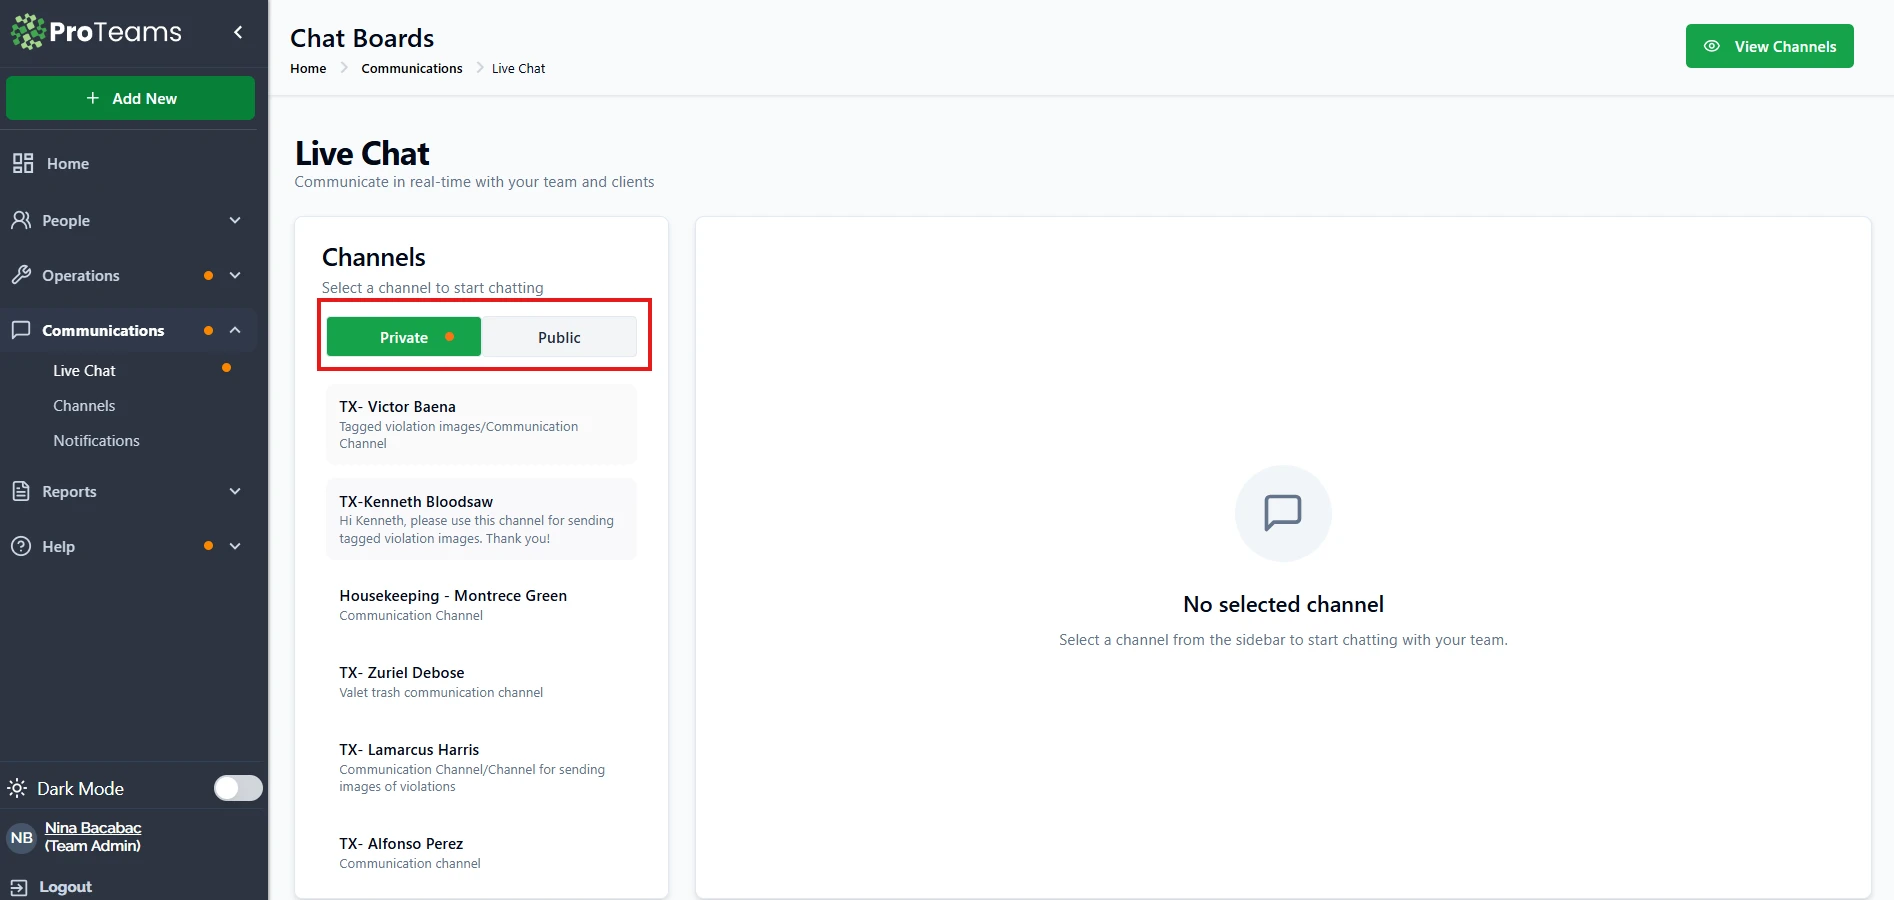Click the ProTeams logo icon
The image size is (1894, 900).
(x=28, y=32)
